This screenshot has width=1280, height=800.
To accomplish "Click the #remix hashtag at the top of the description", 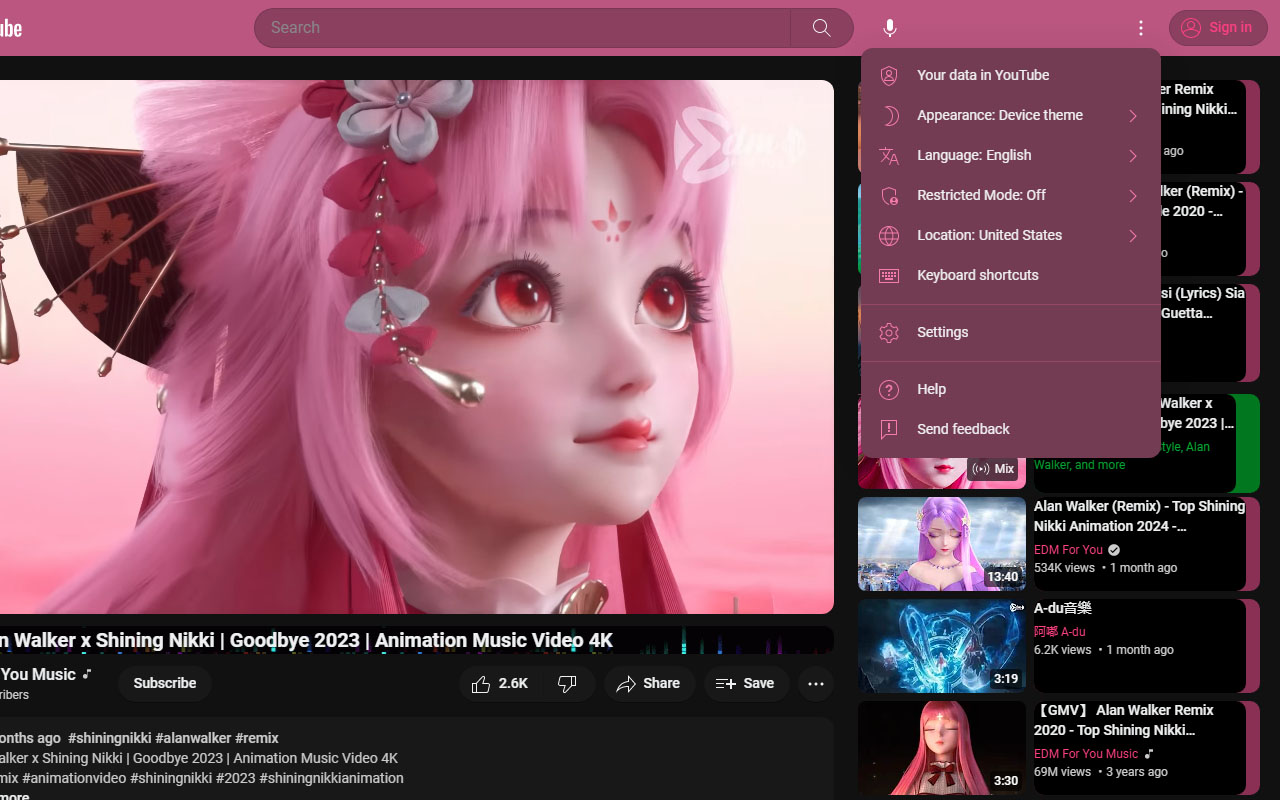I will point(257,738).
